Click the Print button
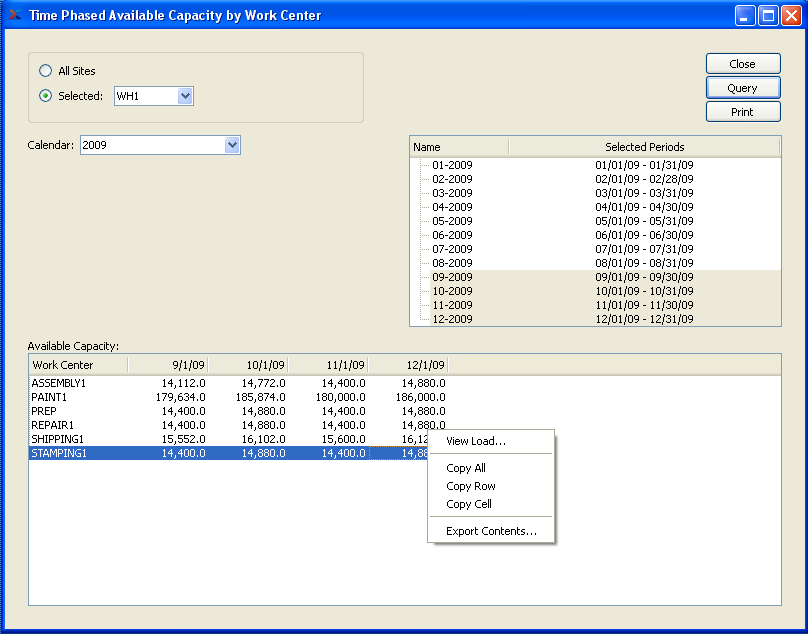Image resolution: width=808 pixels, height=634 pixels. coord(742,112)
